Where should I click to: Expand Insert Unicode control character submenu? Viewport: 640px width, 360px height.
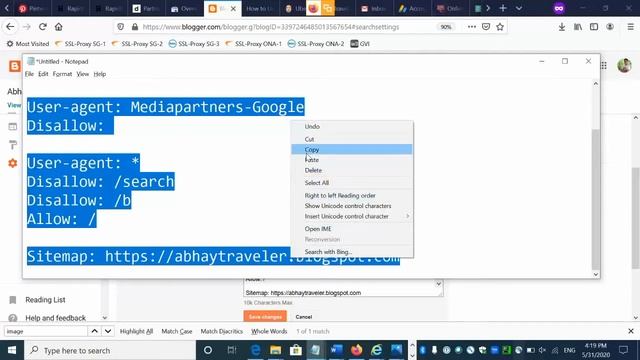[352, 216]
